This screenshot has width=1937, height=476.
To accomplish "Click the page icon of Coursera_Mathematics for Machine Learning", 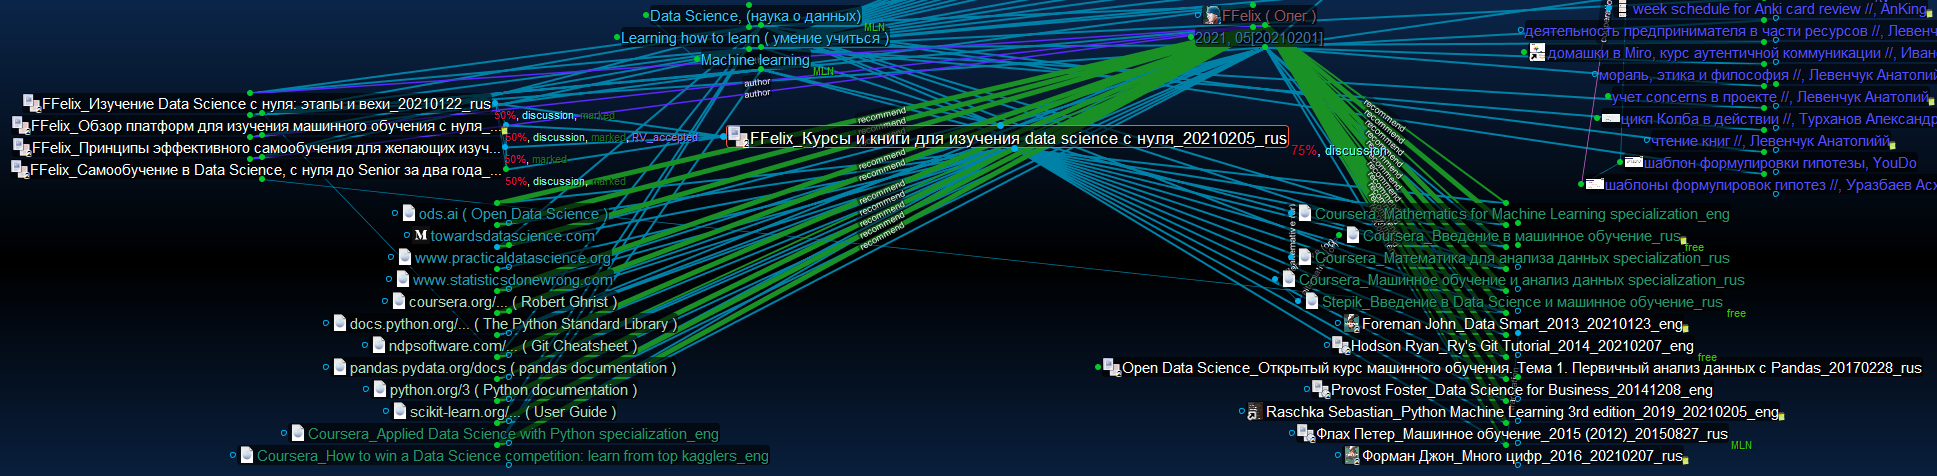I will [1305, 213].
